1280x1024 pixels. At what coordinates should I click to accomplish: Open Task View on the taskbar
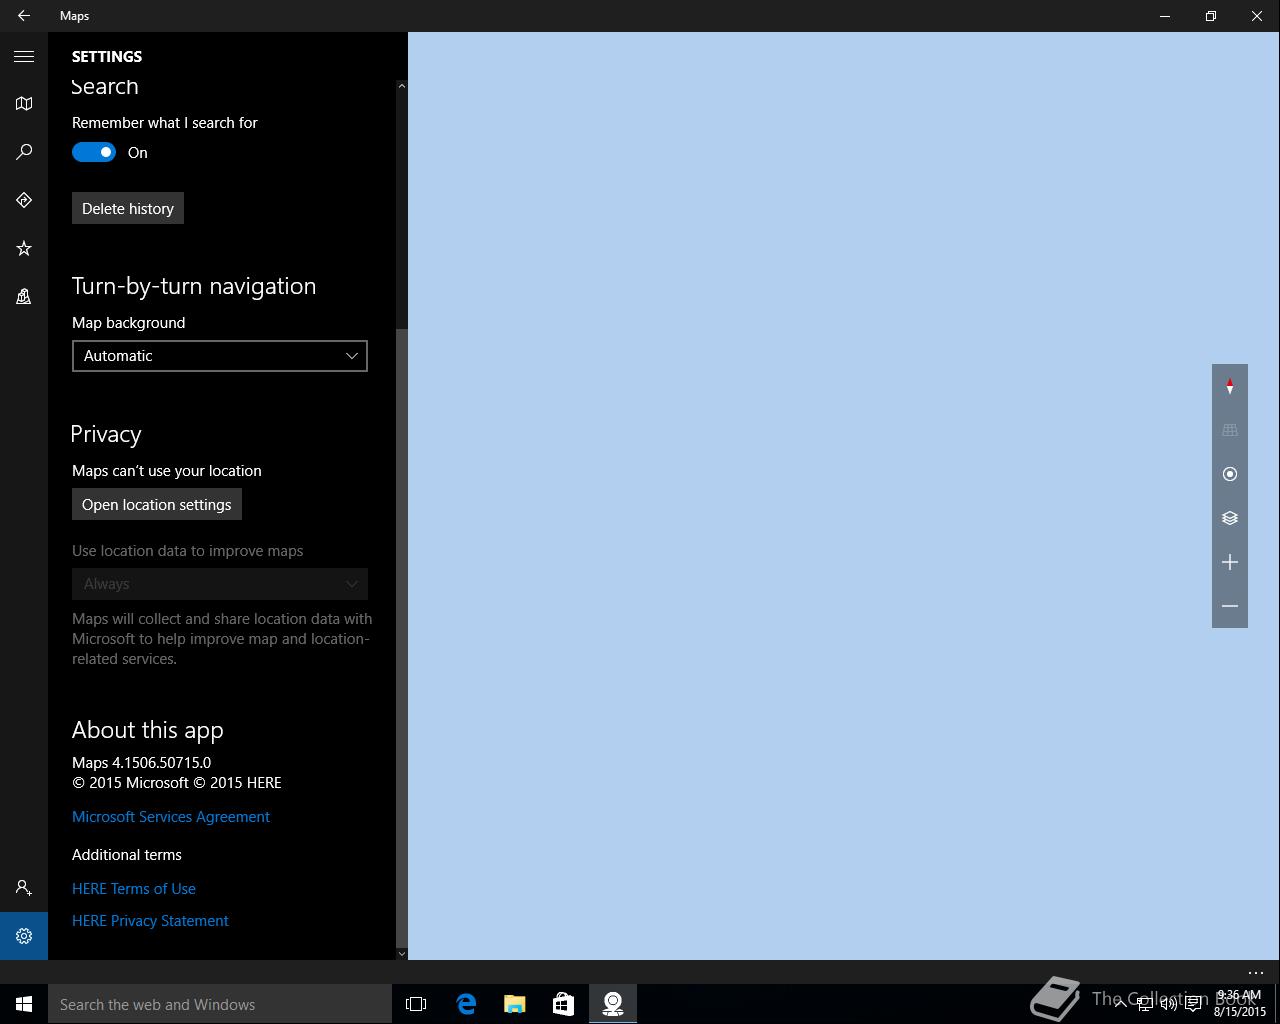coord(416,1004)
